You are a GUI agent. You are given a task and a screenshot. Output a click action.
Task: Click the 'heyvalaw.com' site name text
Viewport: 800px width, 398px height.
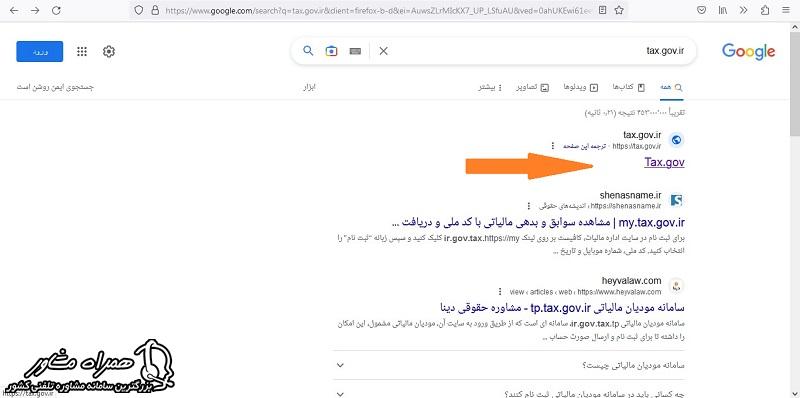tap(631, 281)
